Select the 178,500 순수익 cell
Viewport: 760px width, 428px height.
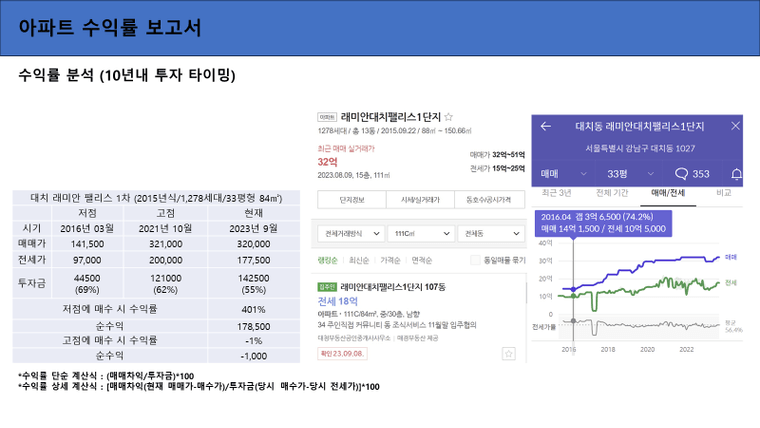pos(253,326)
